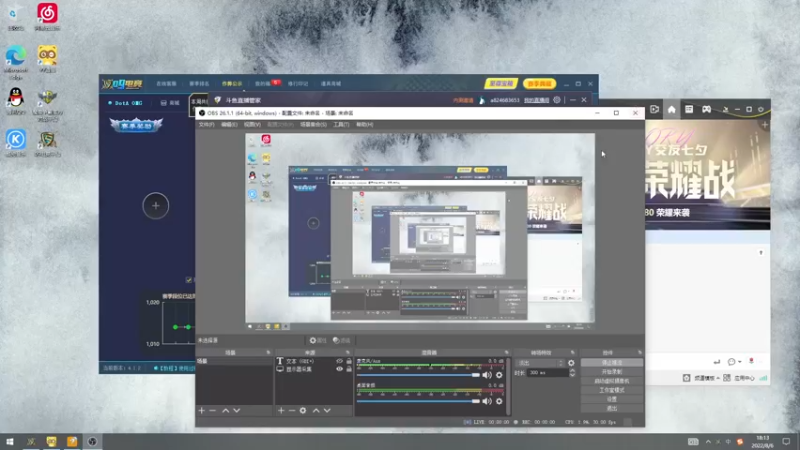Toggle lock on 文本 (GDI+) source
The width and height of the screenshot is (800, 450).
(349, 361)
